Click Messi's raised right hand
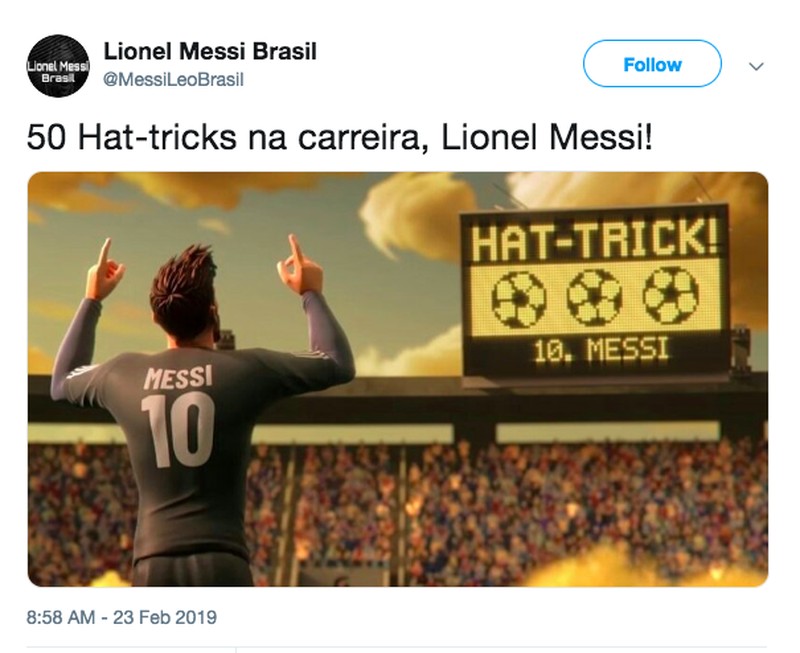Screen dimensions: 800x653 (300, 264)
